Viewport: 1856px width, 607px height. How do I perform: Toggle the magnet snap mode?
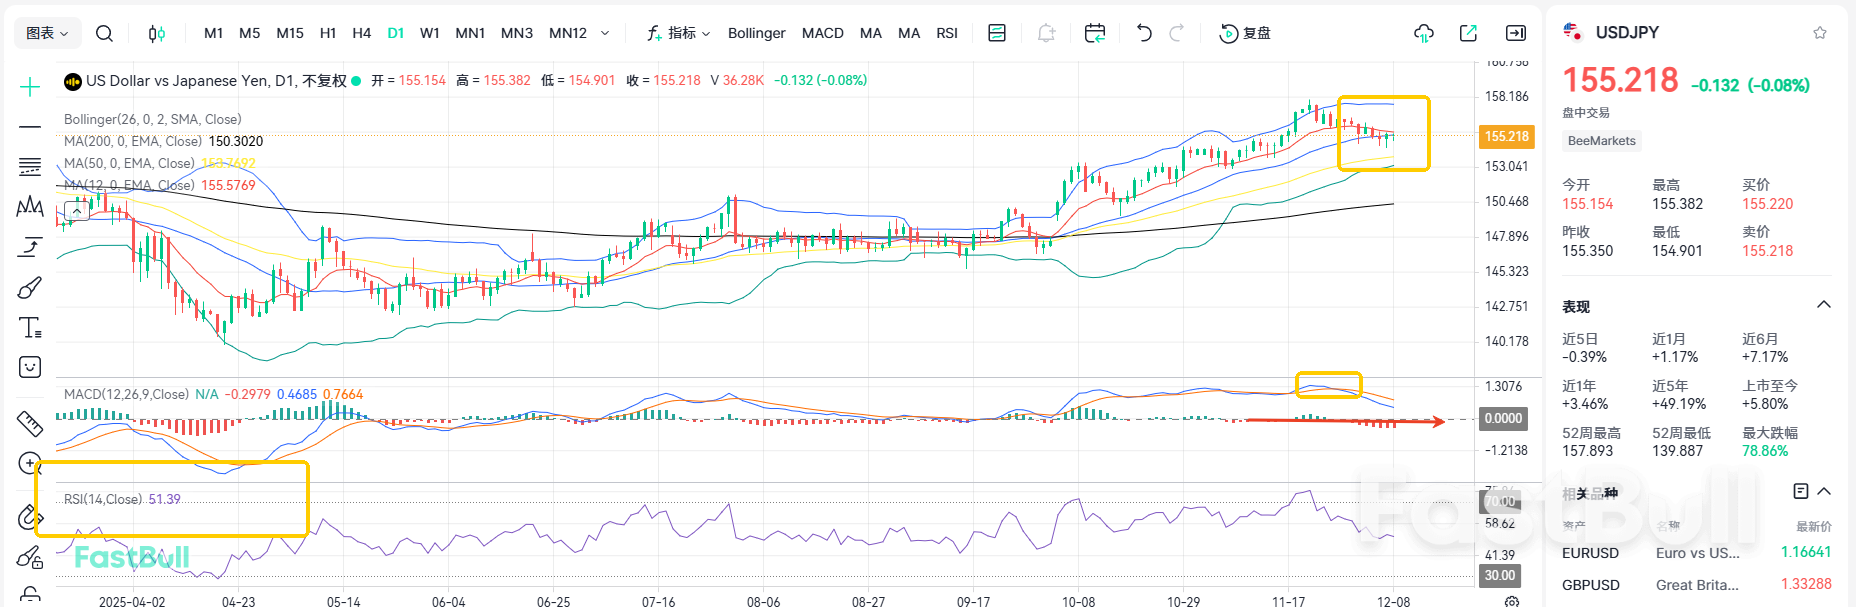[x=30, y=516]
